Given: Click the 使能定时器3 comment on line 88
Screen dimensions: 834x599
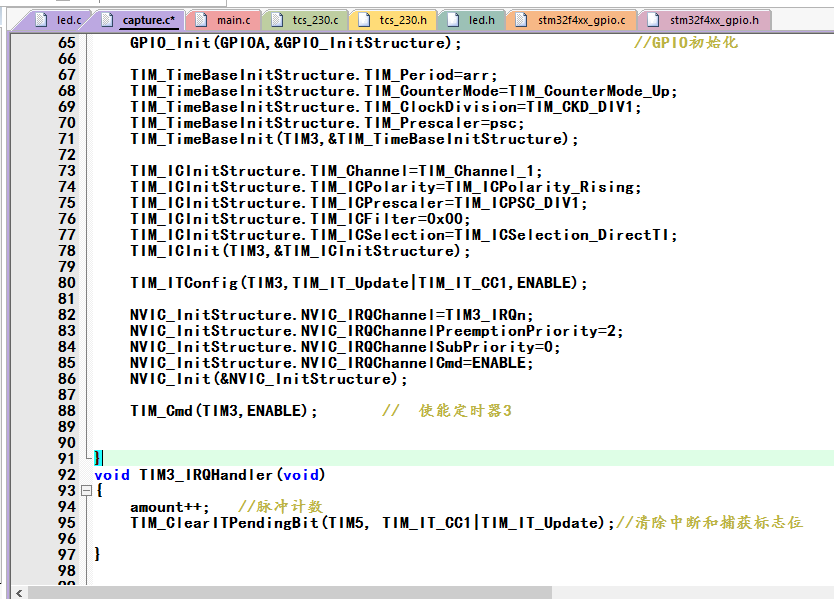Looking at the screenshot, I should coord(465,411).
